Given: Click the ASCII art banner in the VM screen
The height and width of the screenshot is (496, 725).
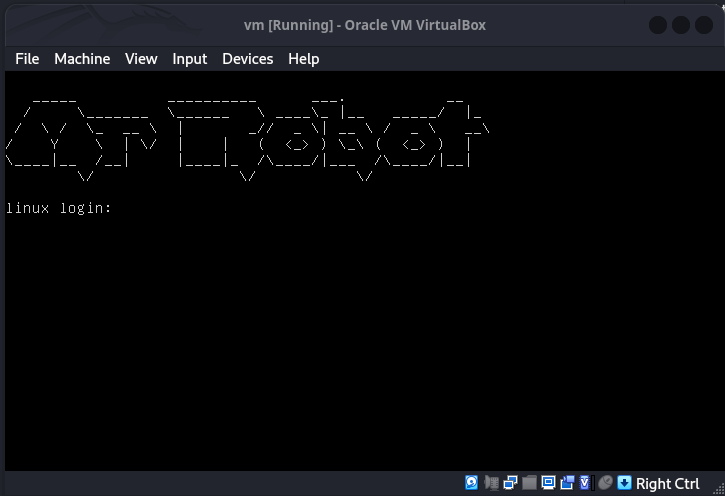Looking at the screenshot, I should pyautogui.click(x=247, y=139).
